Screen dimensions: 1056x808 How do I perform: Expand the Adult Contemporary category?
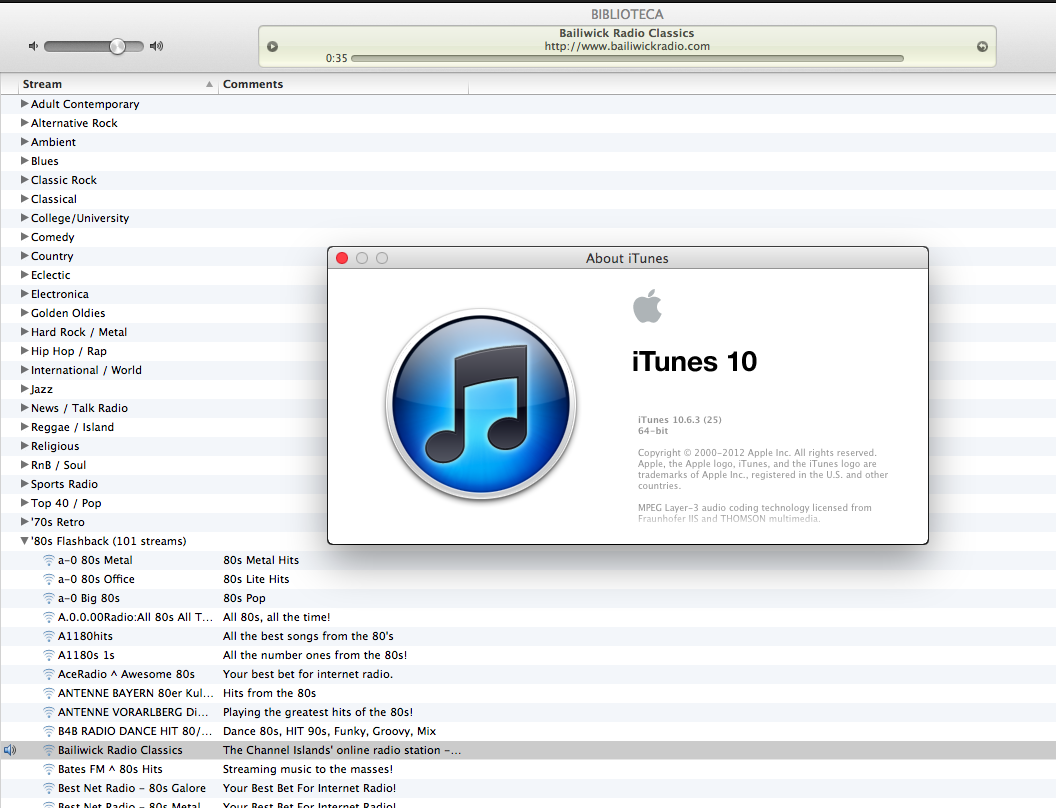(x=24, y=104)
